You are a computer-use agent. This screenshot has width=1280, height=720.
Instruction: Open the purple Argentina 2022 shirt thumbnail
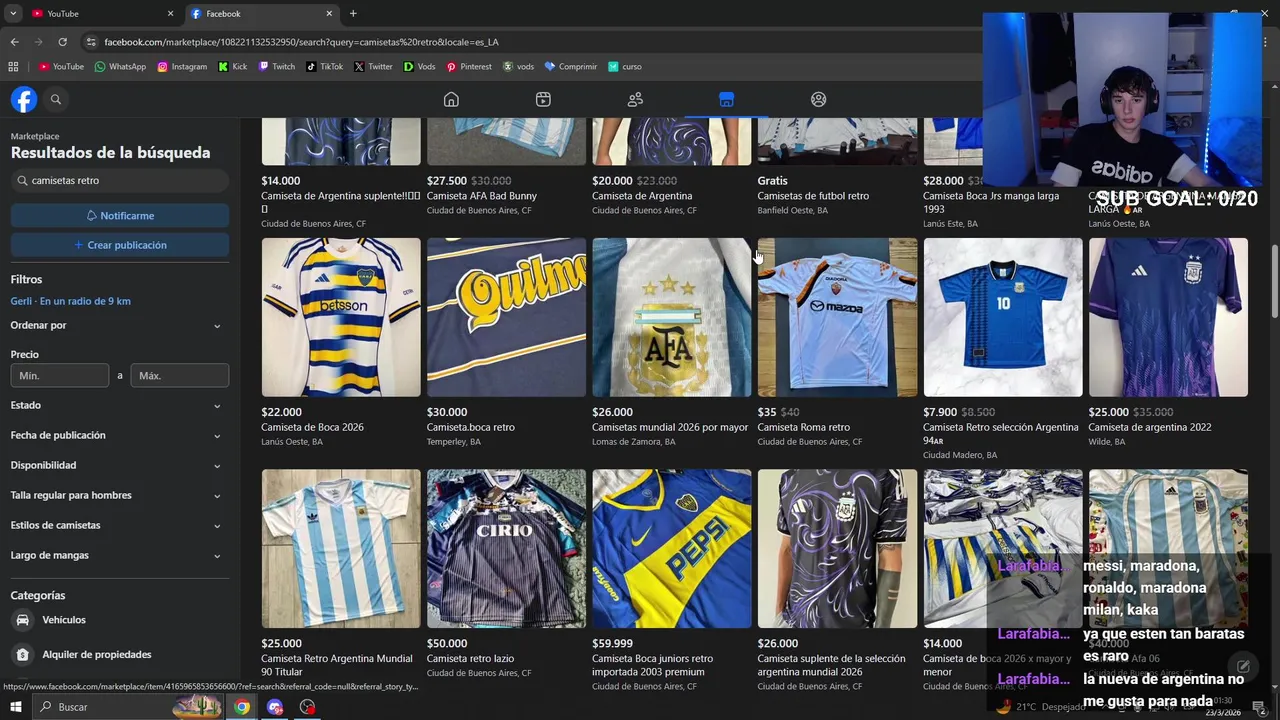pos(1168,317)
